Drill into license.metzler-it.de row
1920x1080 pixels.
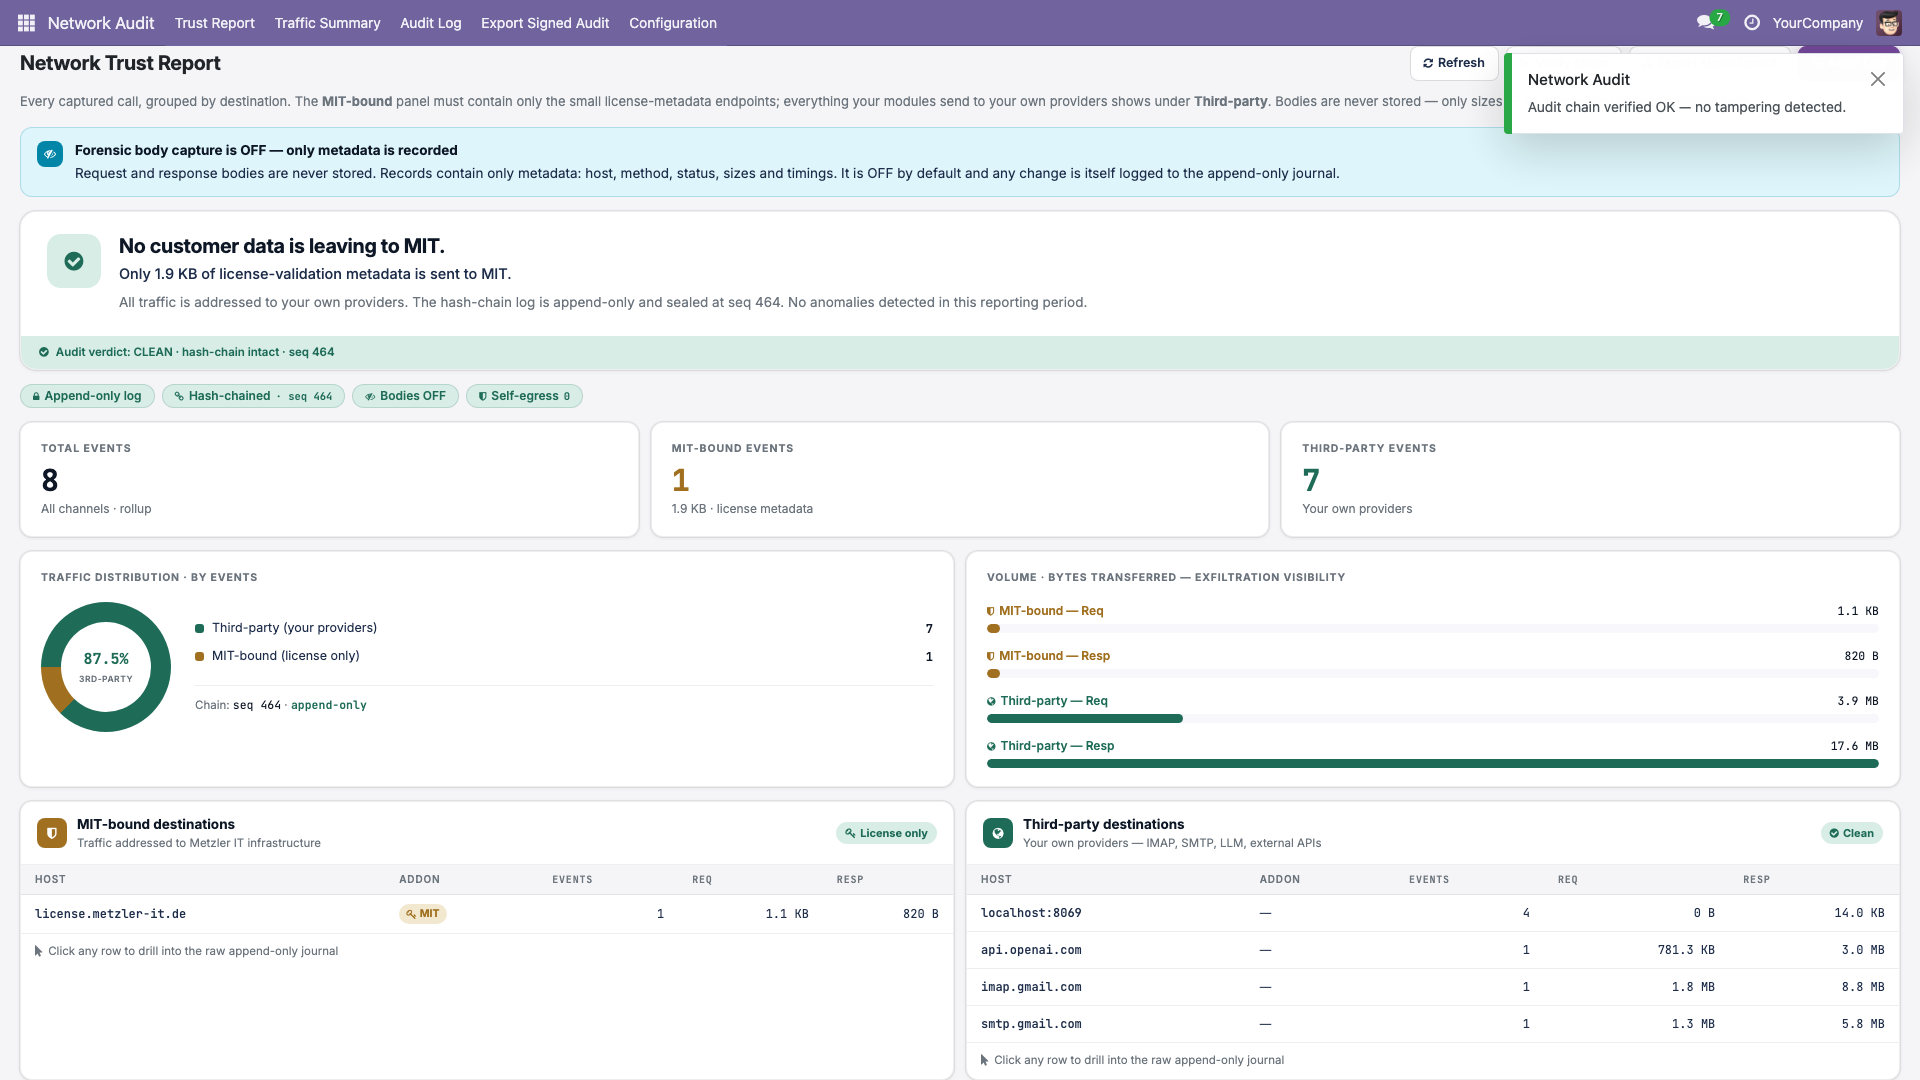(x=487, y=914)
